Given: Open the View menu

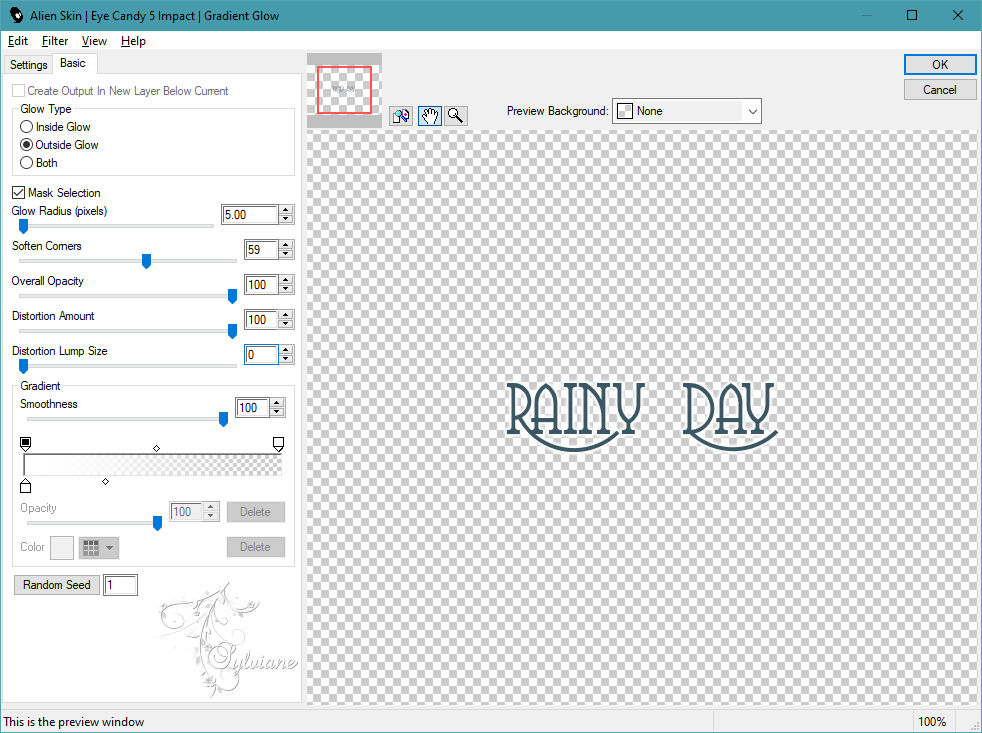Looking at the screenshot, I should click(x=94, y=41).
